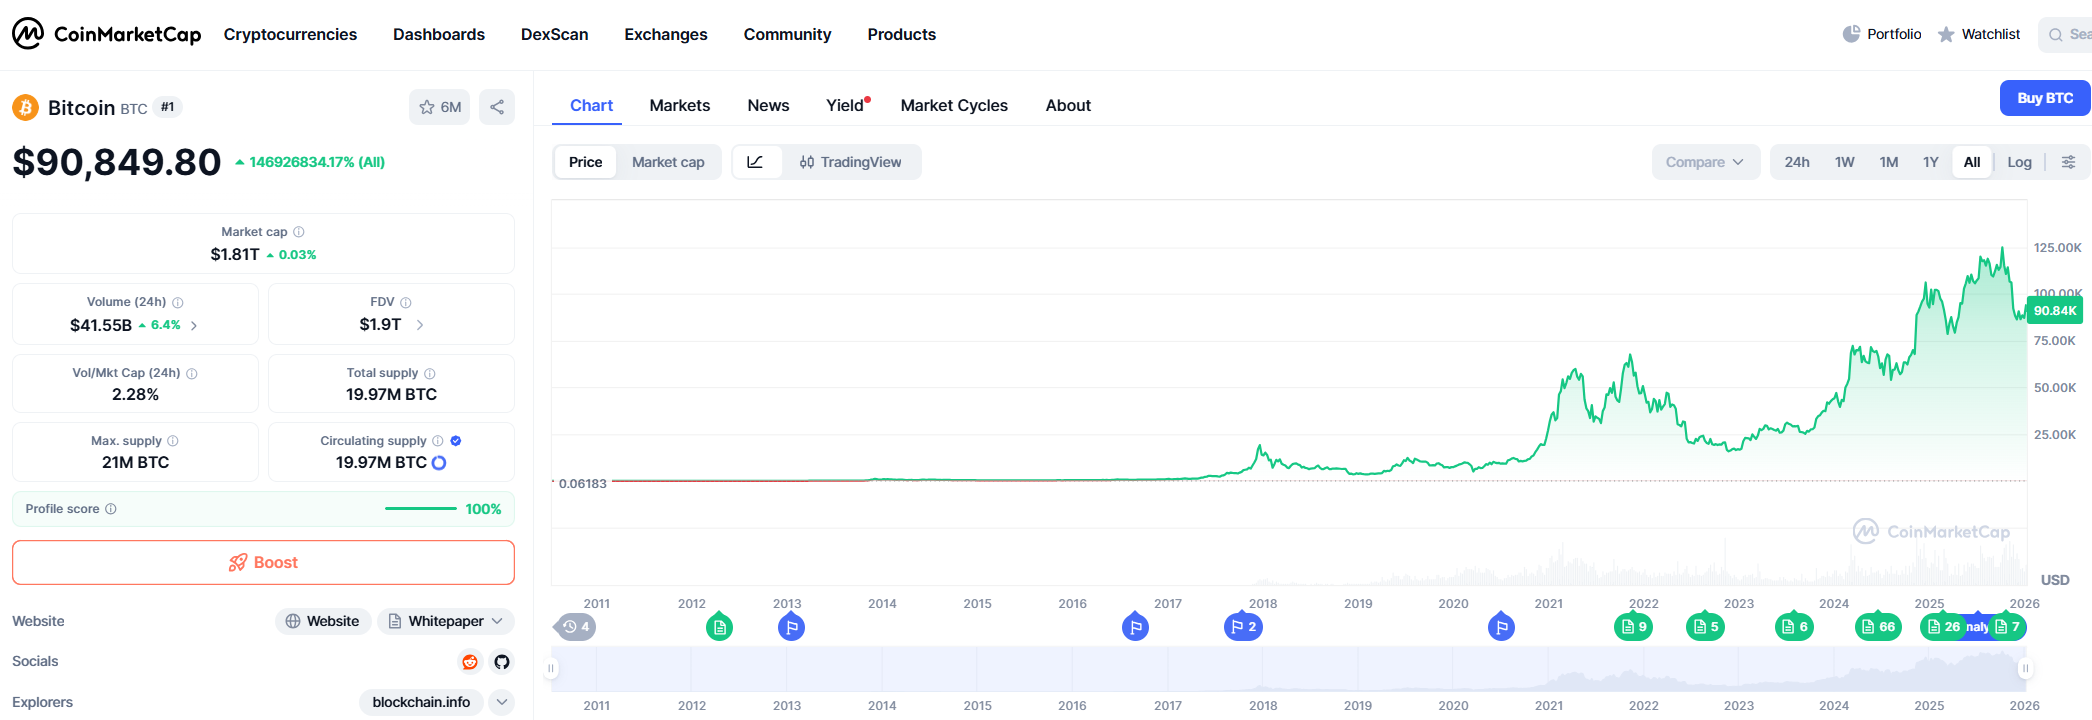The height and width of the screenshot is (720, 2092).
Task: Click the Max. supply info icon
Action: [x=173, y=441]
